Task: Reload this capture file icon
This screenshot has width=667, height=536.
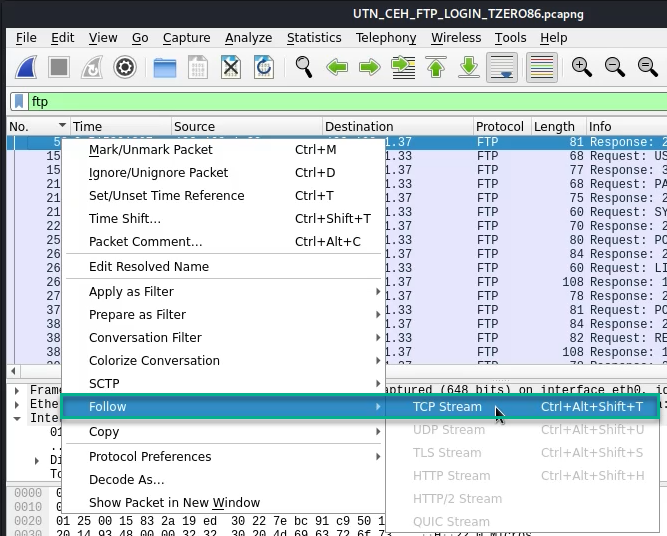Action: coord(264,67)
